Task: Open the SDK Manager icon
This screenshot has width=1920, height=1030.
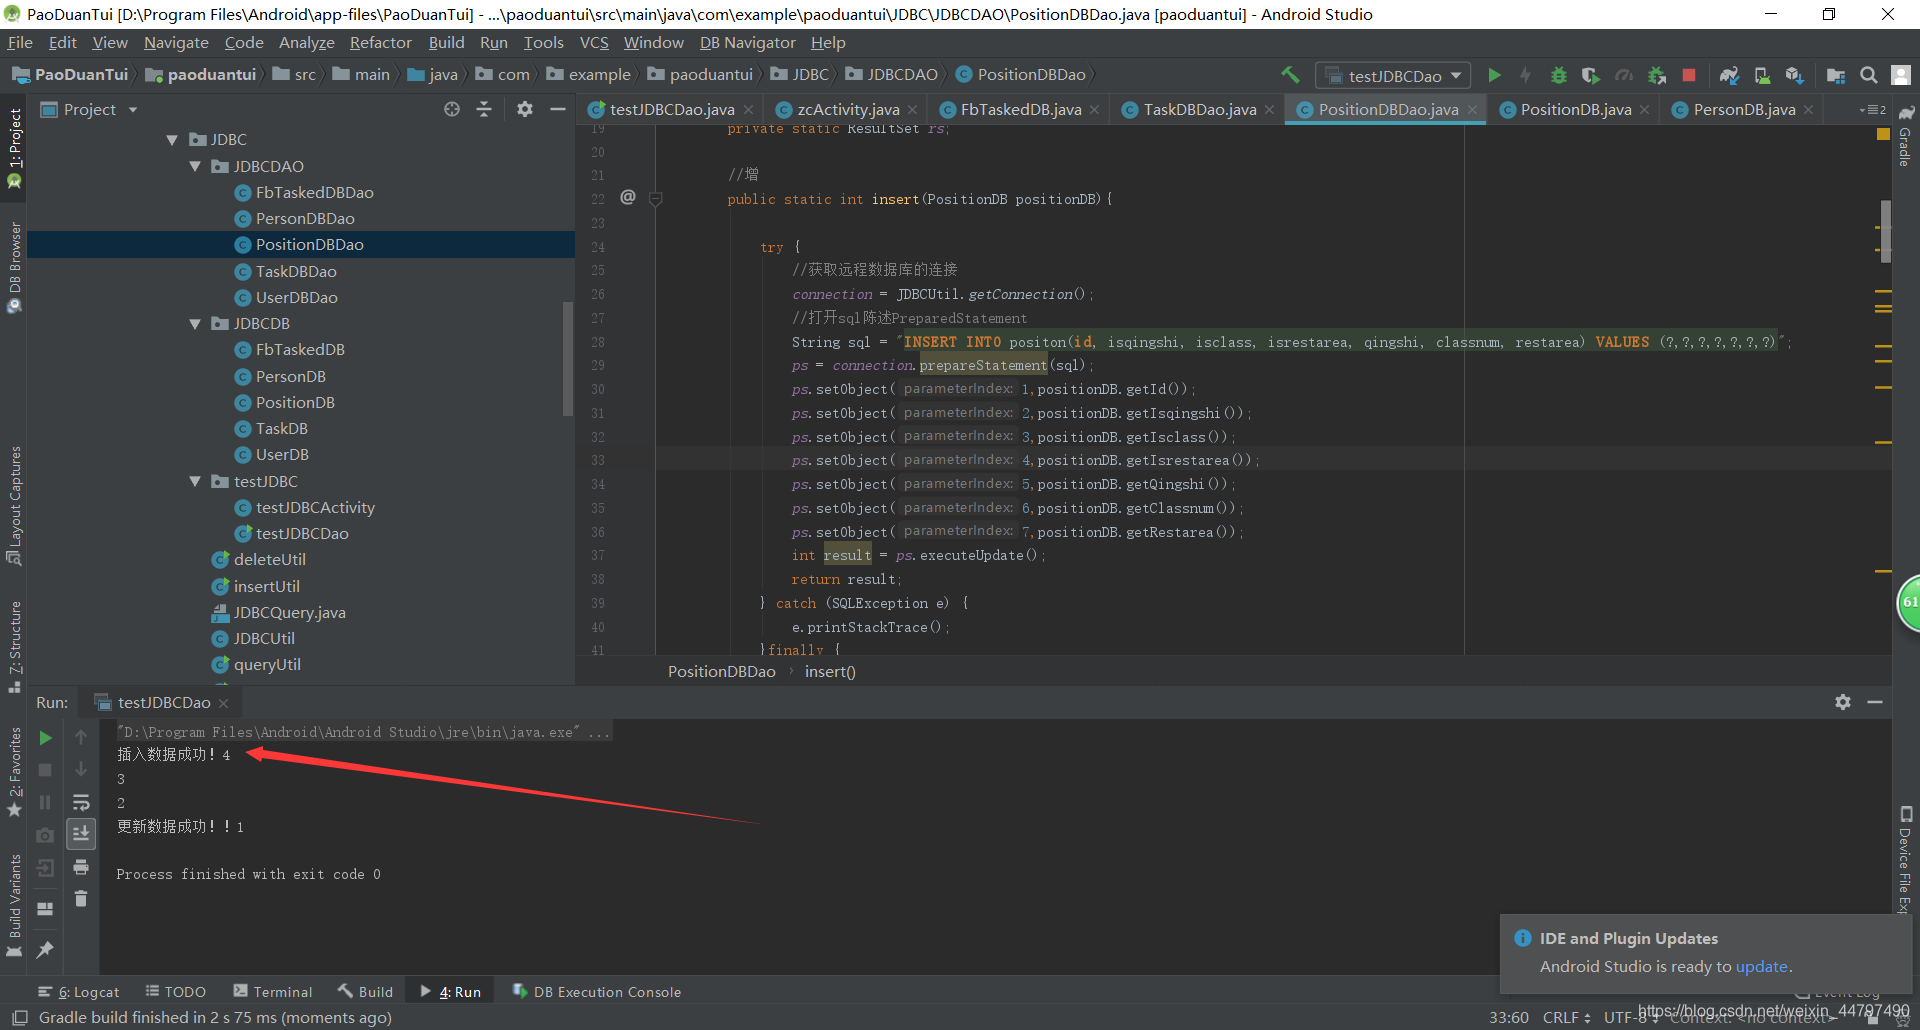Action: [1795, 75]
